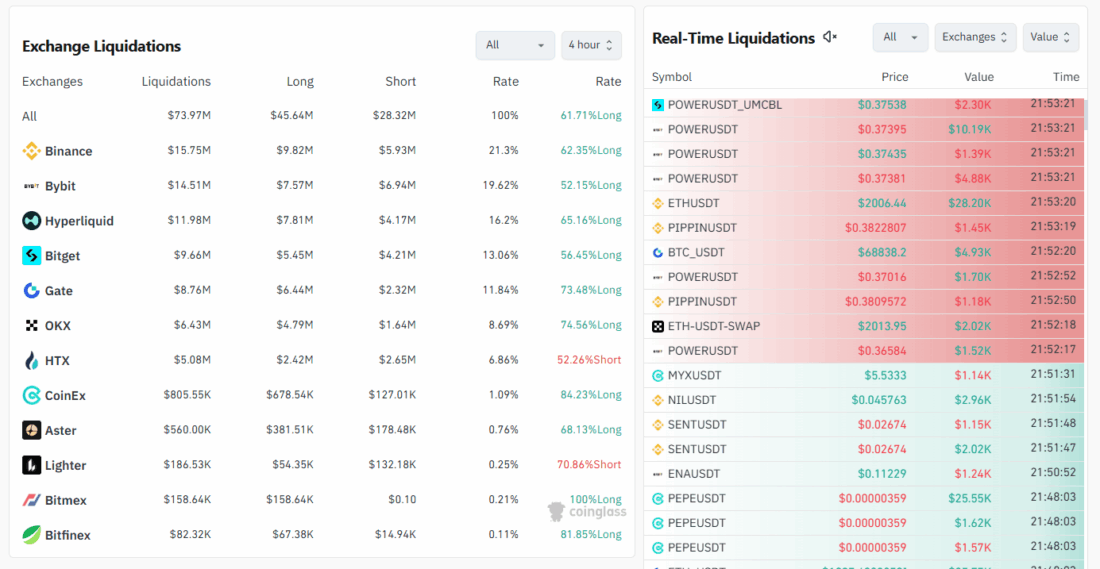Select the NILUSDT symbol row

point(864,401)
